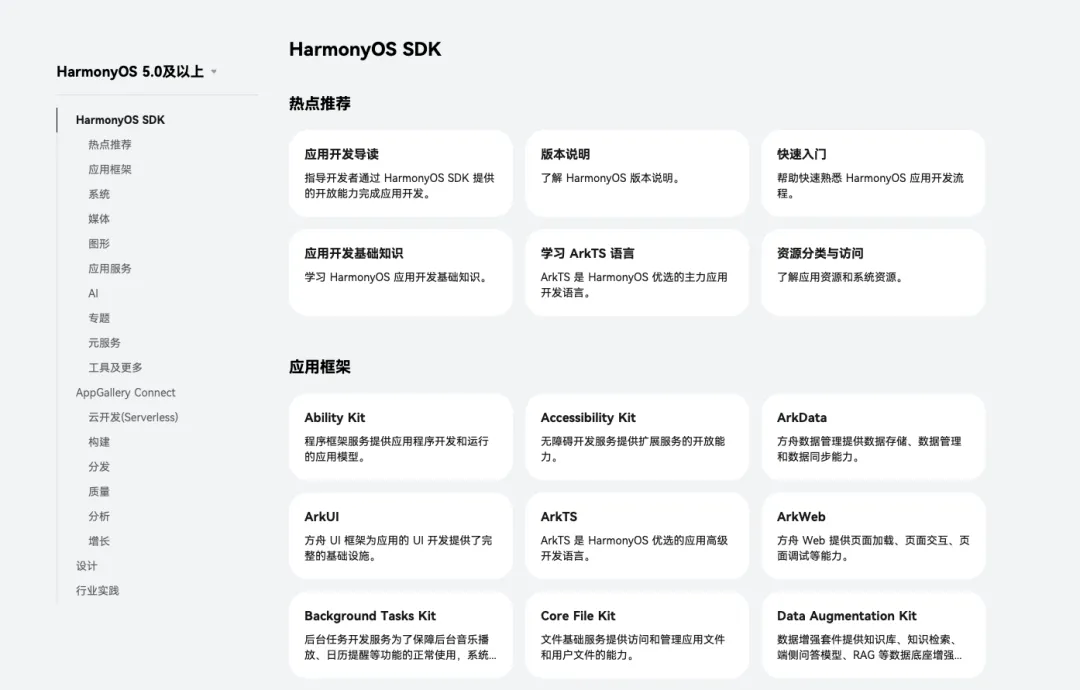Open 质量 sidebar entry

pos(98,492)
